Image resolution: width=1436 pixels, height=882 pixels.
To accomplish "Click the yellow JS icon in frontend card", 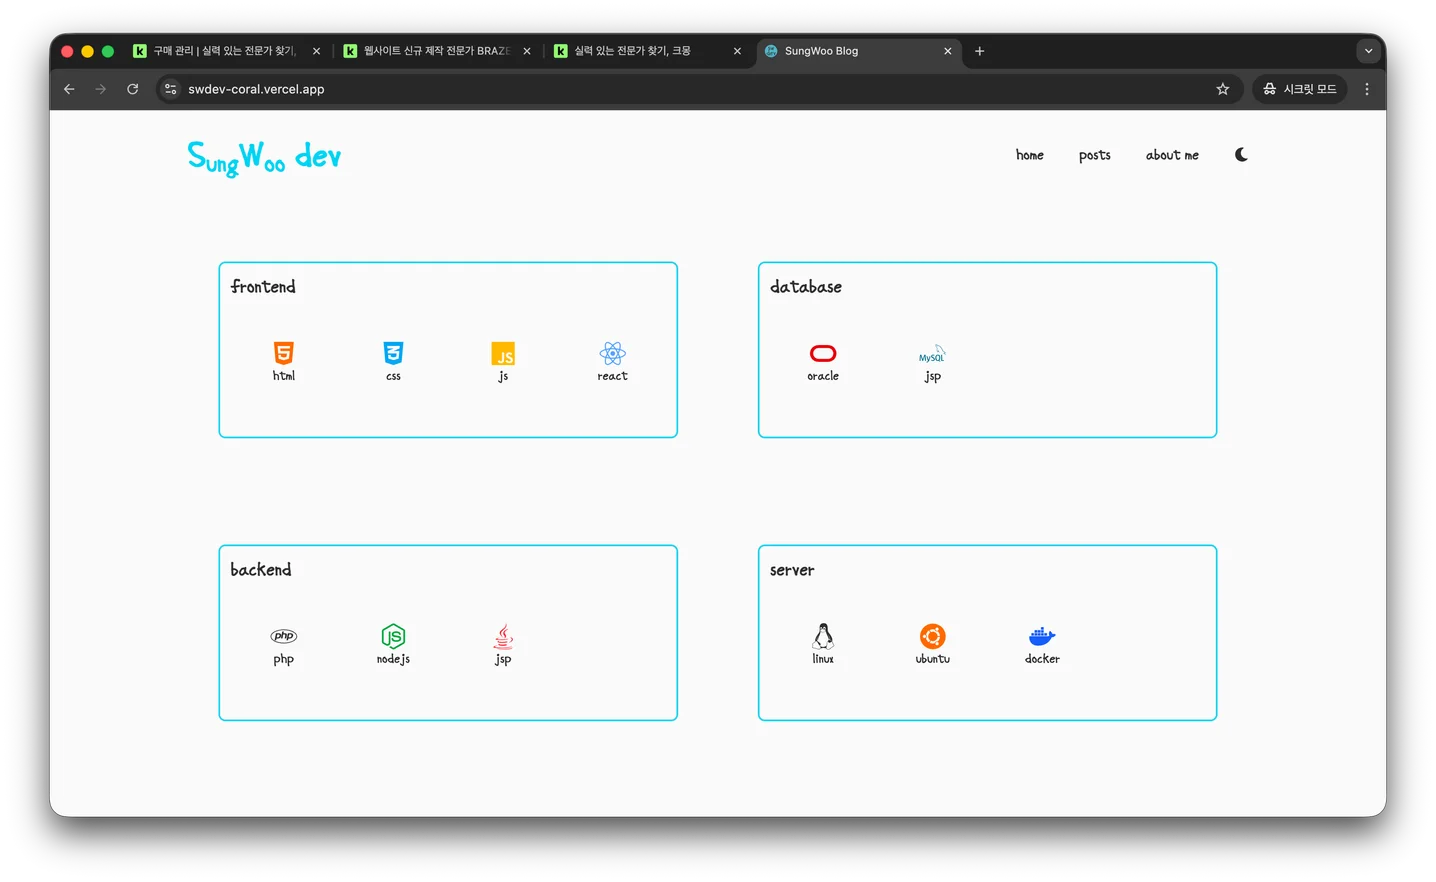I will 503,354.
